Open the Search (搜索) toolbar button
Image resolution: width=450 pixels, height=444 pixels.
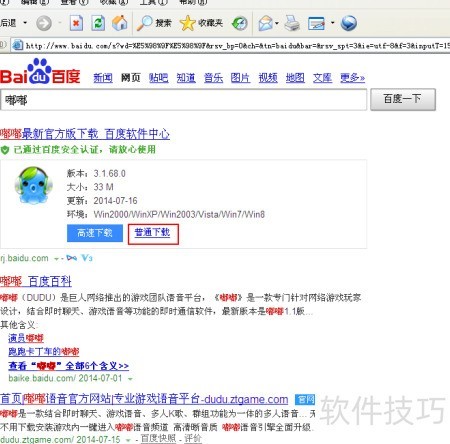point(154,23)
